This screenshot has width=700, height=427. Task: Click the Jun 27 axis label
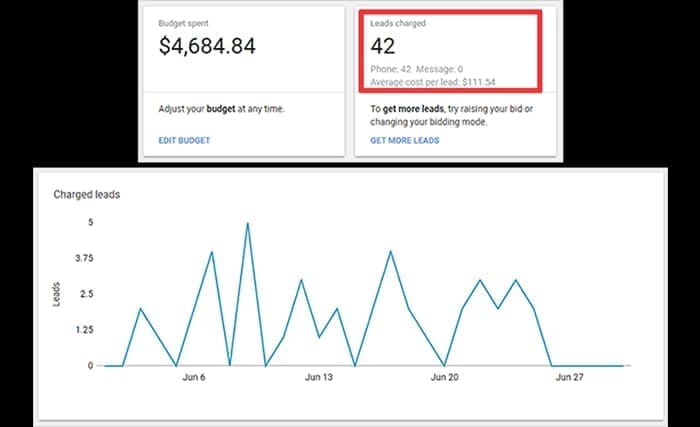[x=569, y=377]
